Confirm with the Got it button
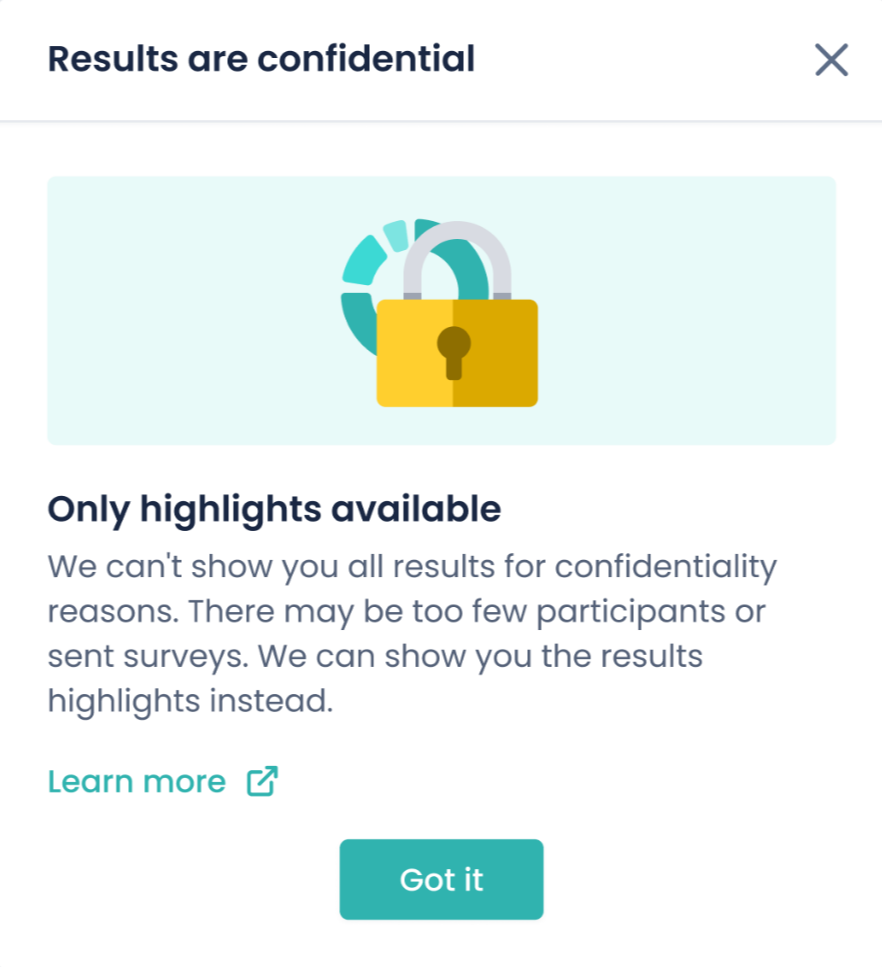This screenshot has height=967, width=882. 441,879
